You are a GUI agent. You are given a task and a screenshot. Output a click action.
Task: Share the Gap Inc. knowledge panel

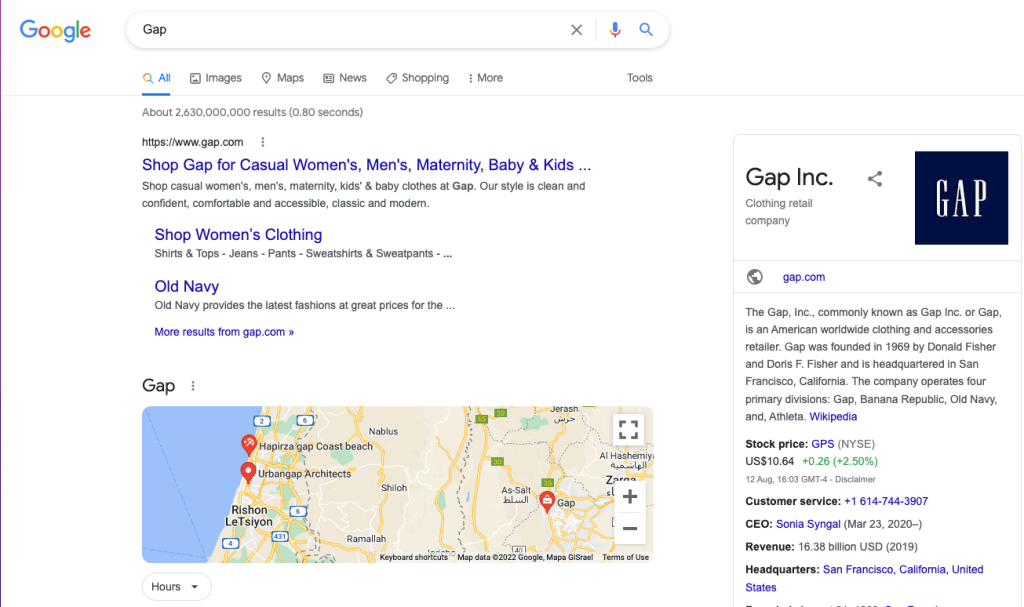pyautogui.click(x=875, y=178)
